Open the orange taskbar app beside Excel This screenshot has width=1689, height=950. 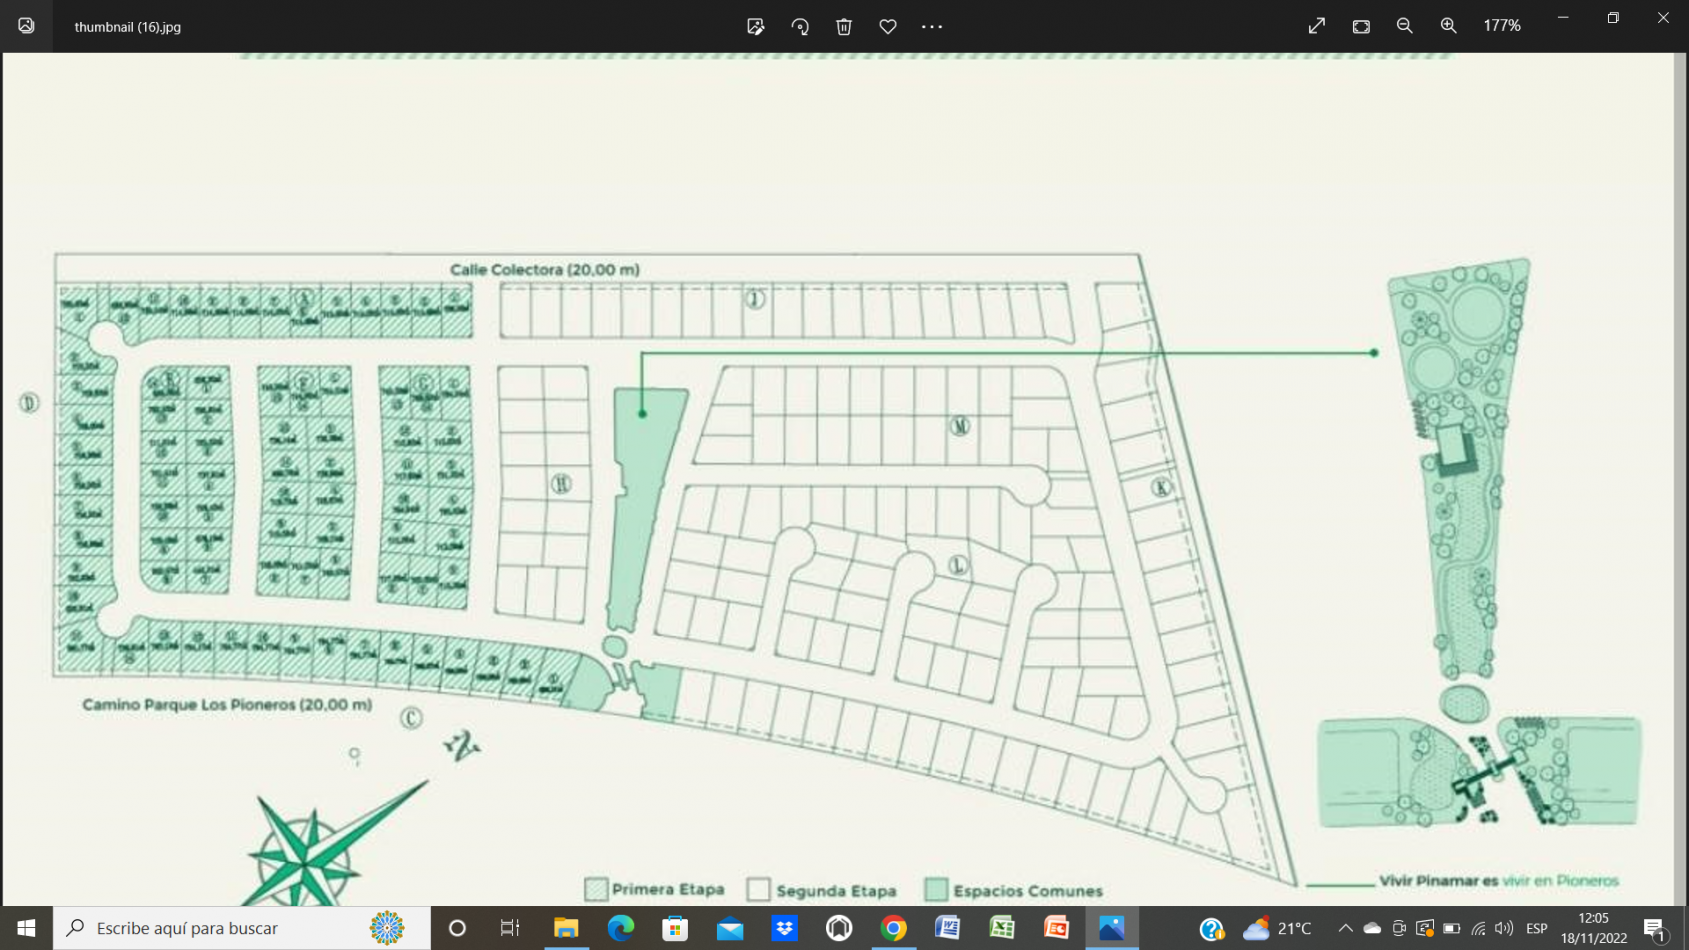point(1056,928)
